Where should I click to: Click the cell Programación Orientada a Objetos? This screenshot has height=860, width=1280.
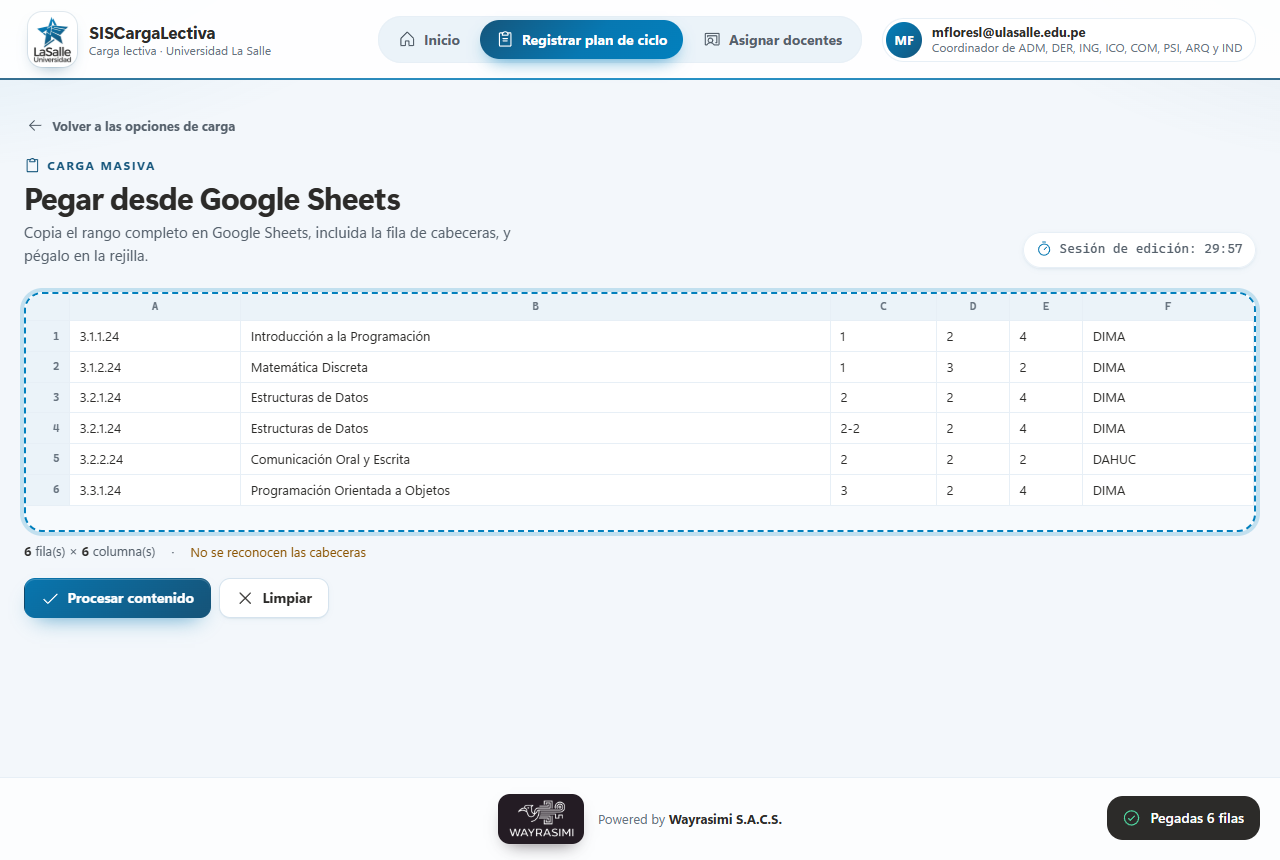(536, 490)
